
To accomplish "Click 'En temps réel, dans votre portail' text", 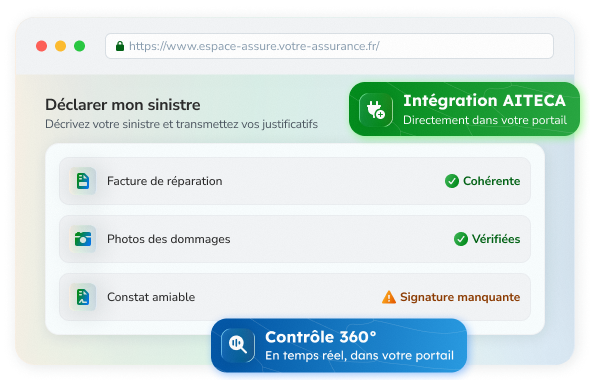I will click(359, 356).
